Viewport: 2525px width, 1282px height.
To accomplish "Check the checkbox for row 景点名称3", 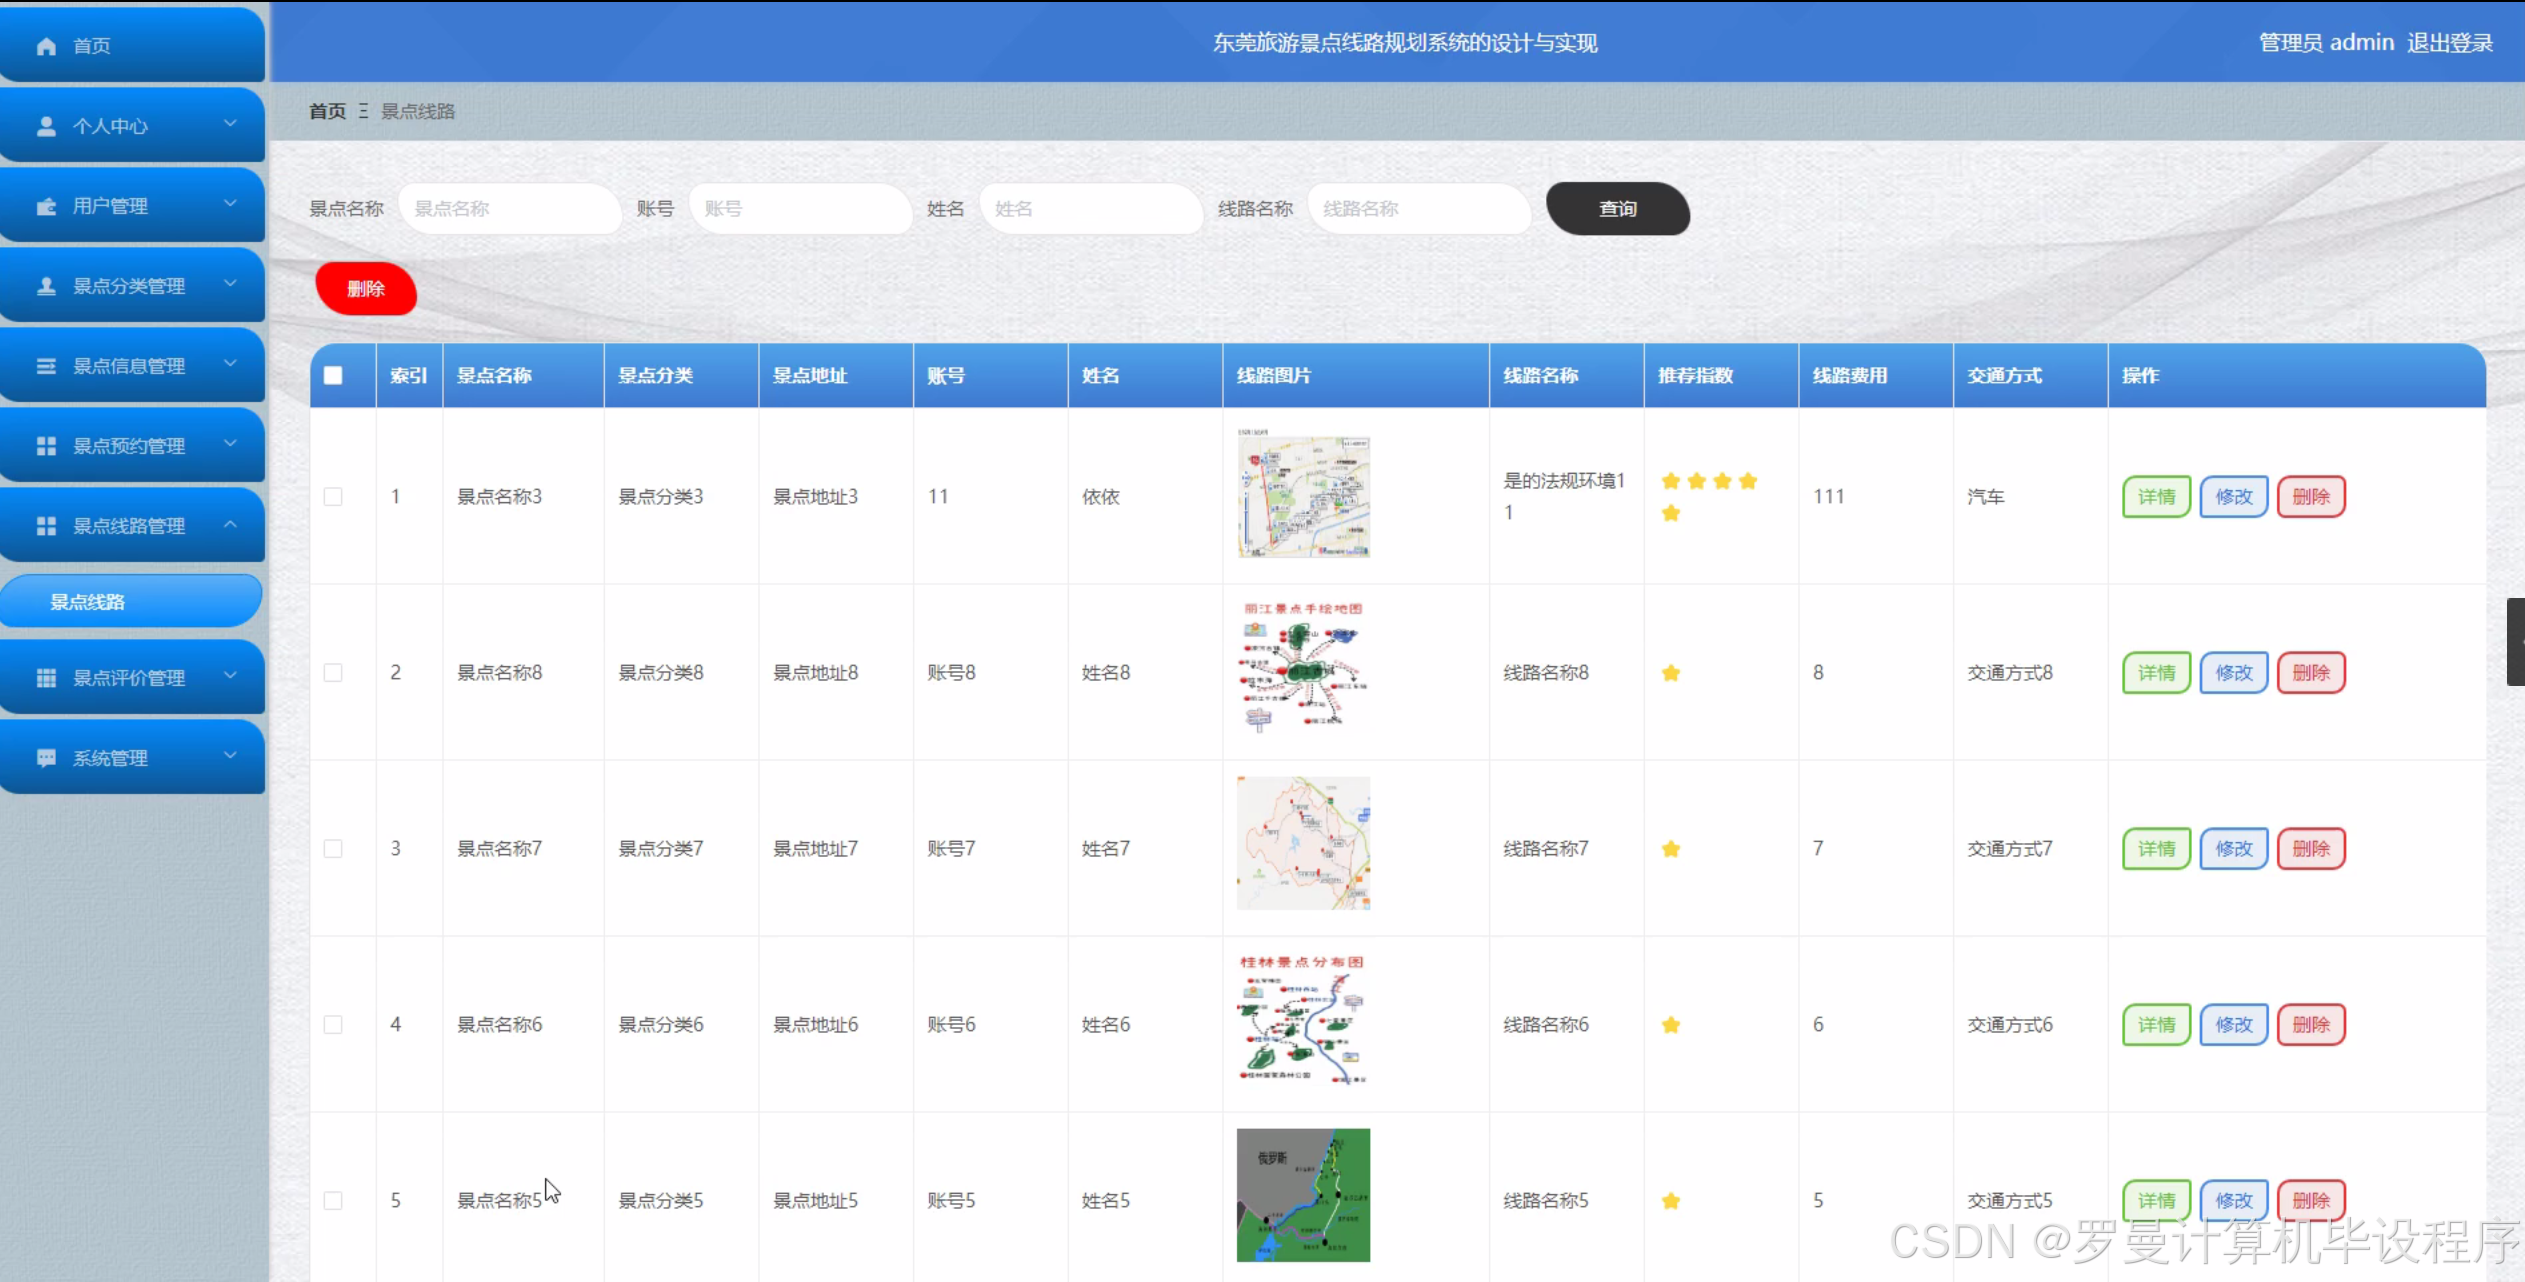I will [333, 497].
